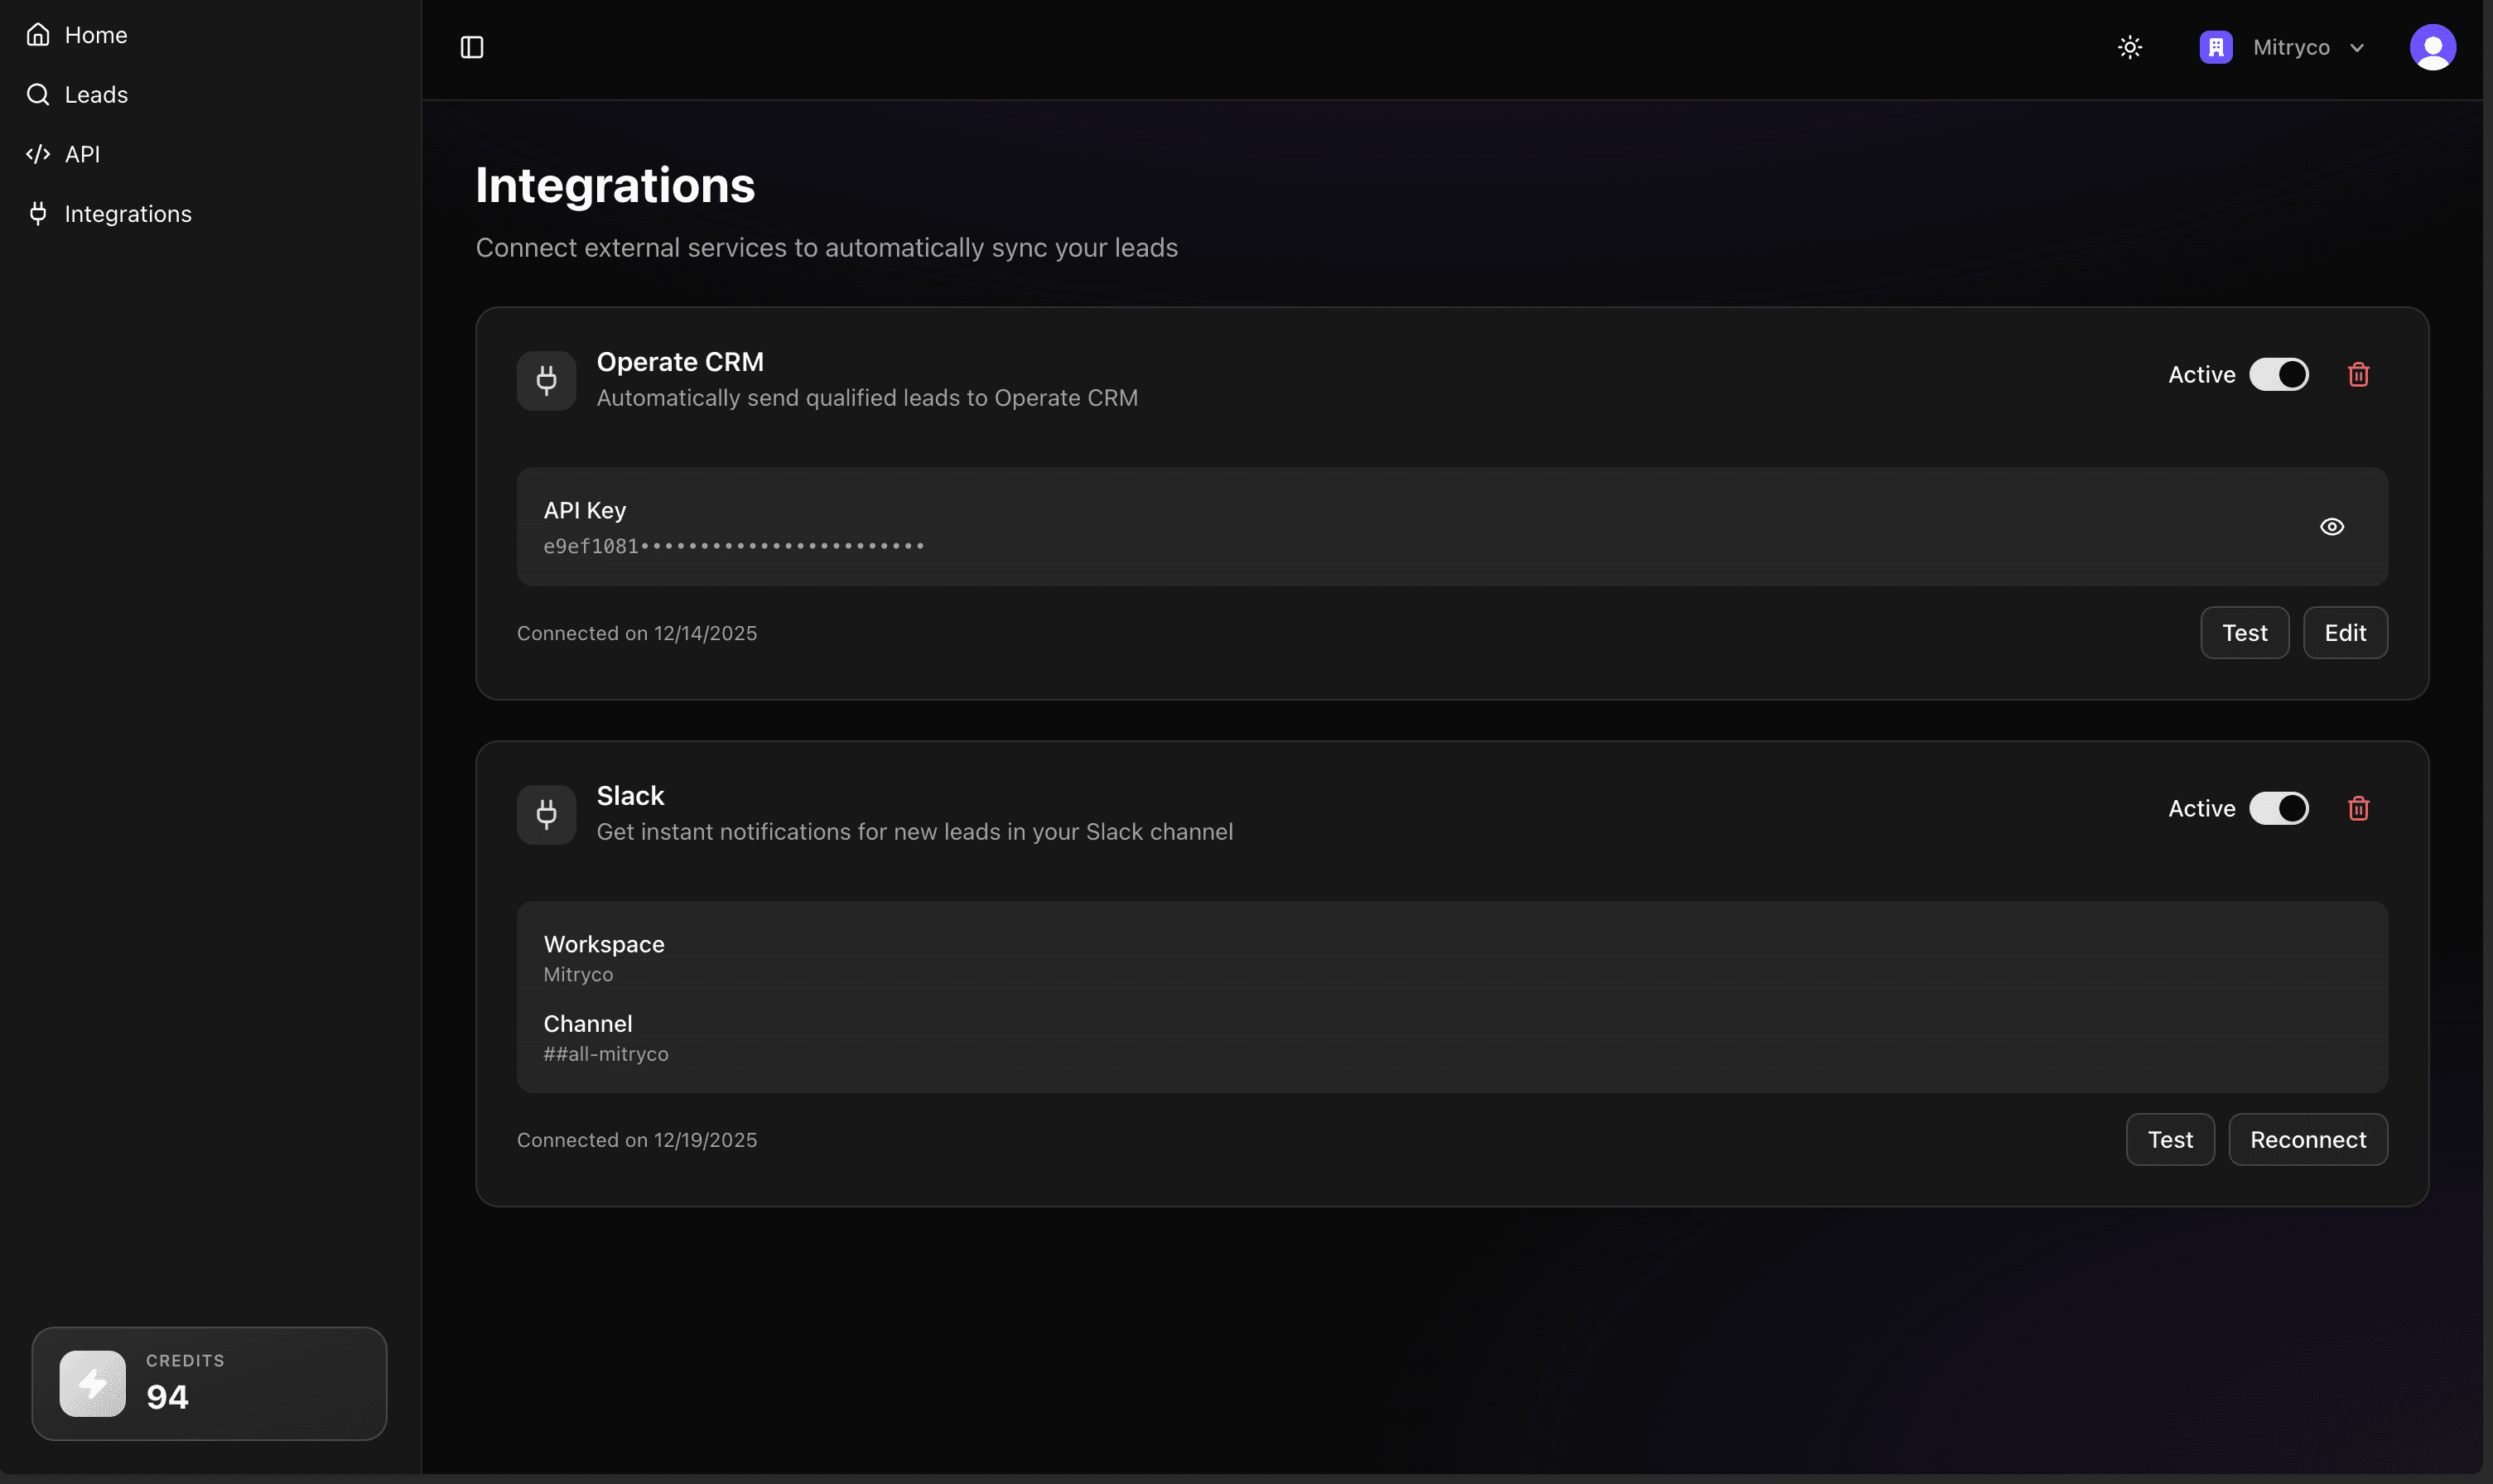Edit the Operate CRM API key
This screenshot has height=1484, width=2493.
coord(2345,632)
